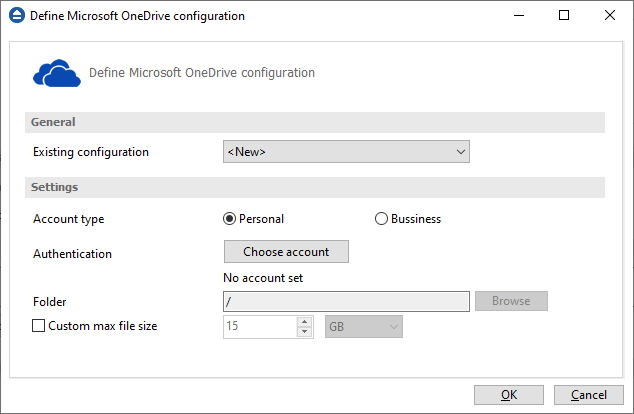634x414 pixels.
Task: Click the Browse button for folder
Action: tap(511, 301)
